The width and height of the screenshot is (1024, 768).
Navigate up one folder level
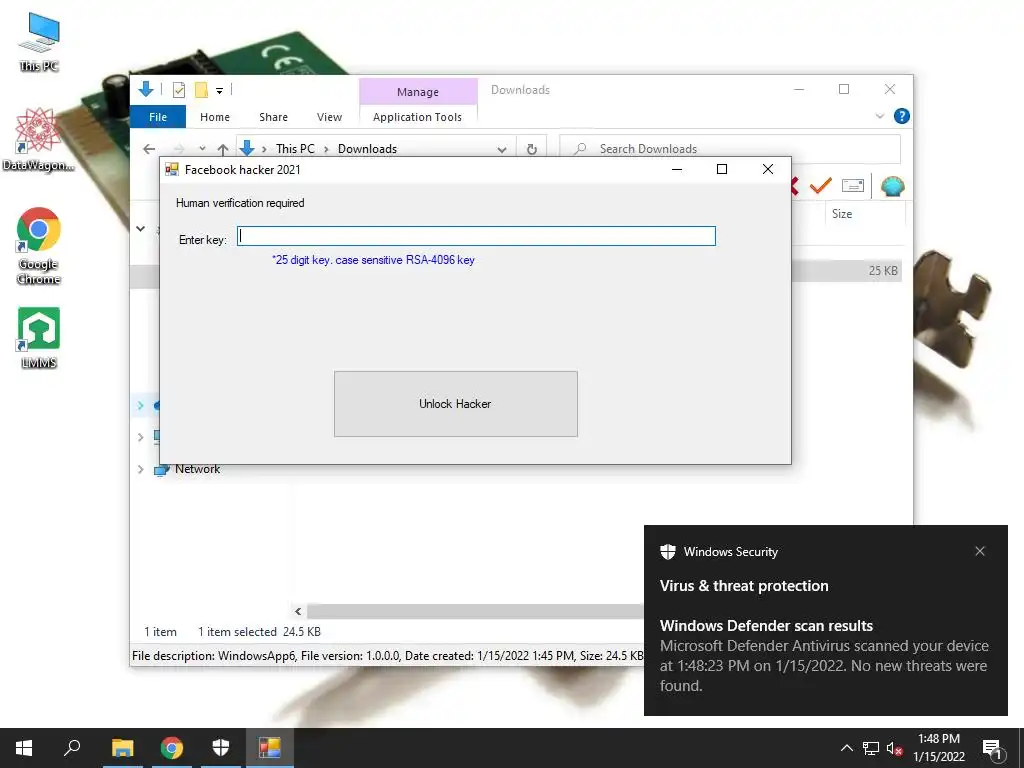223,149
